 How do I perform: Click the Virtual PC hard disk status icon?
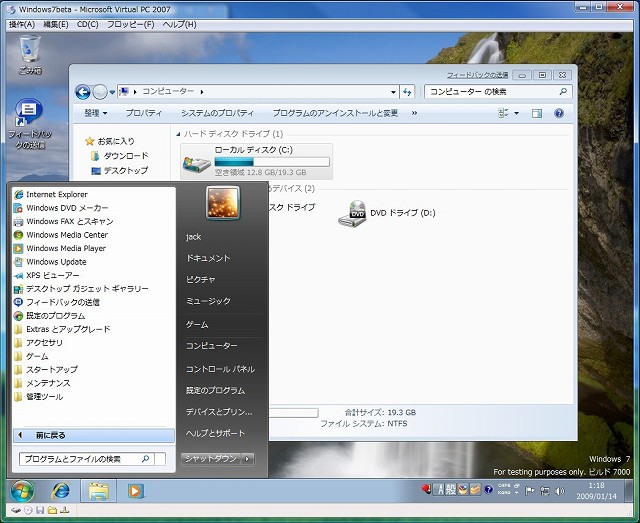pyautogui.click(x=16, y=510)
